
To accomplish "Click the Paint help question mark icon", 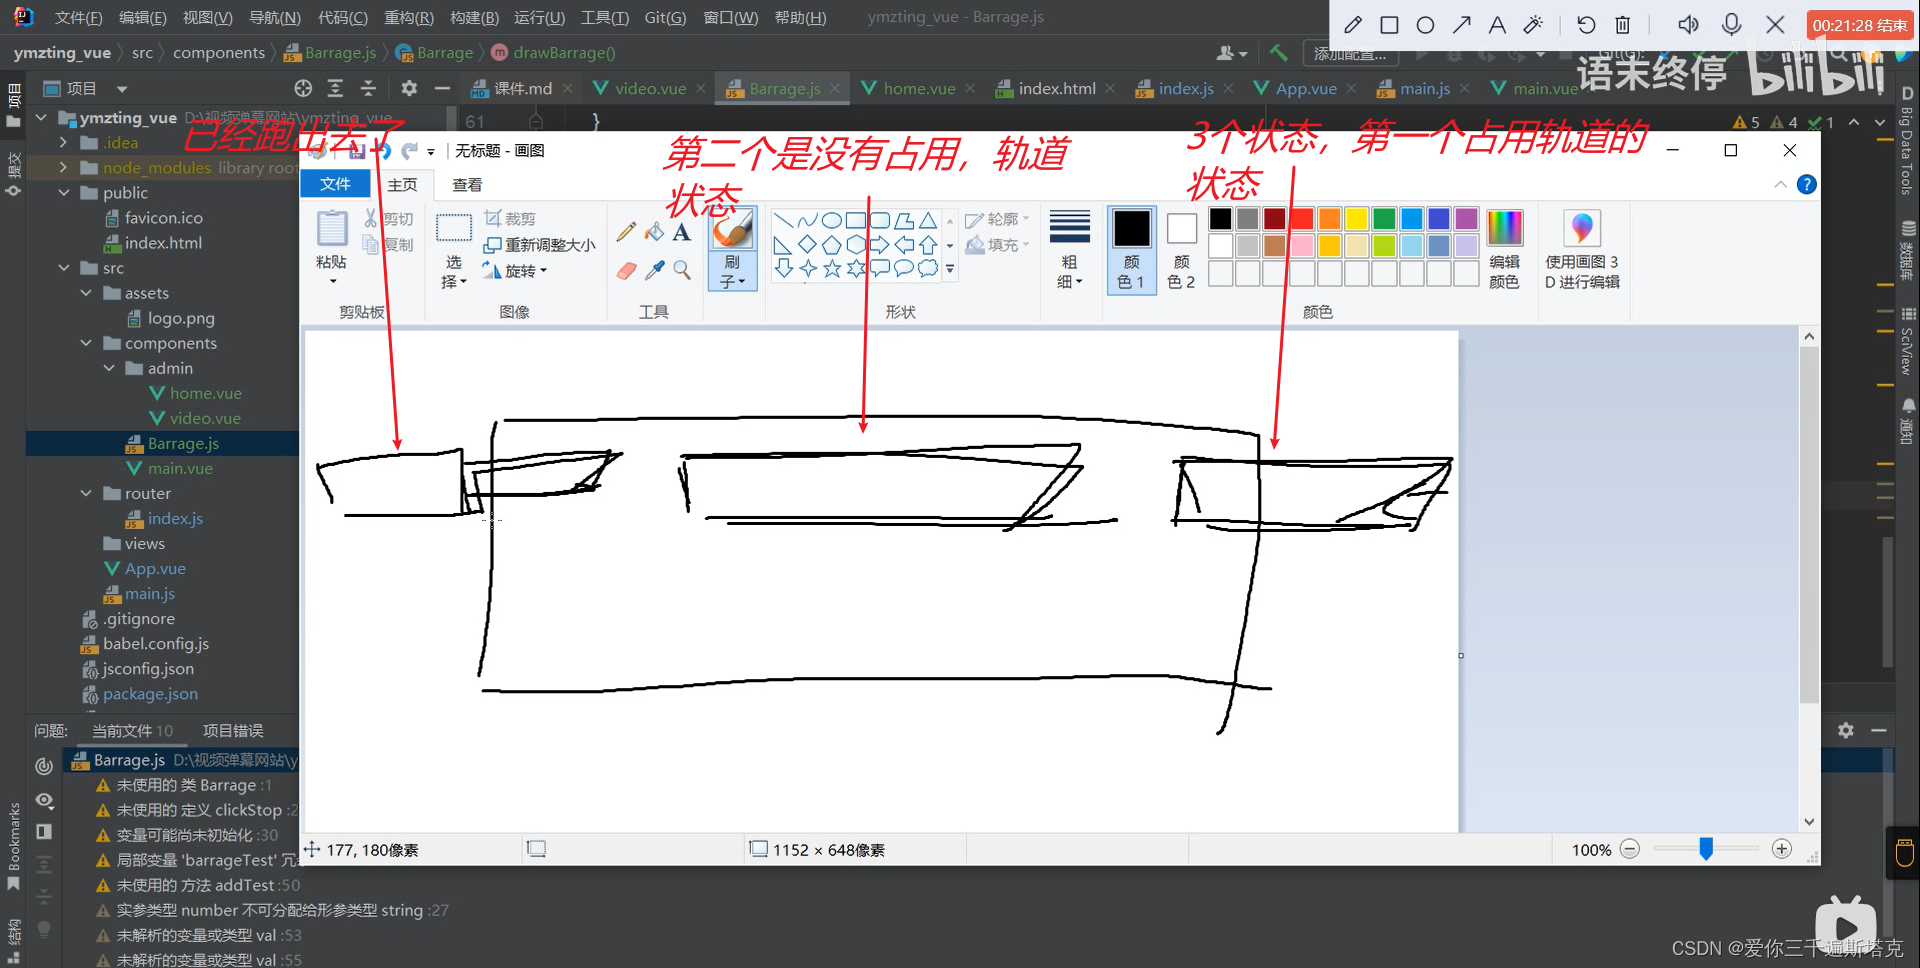I will [x=1806, y=184].
